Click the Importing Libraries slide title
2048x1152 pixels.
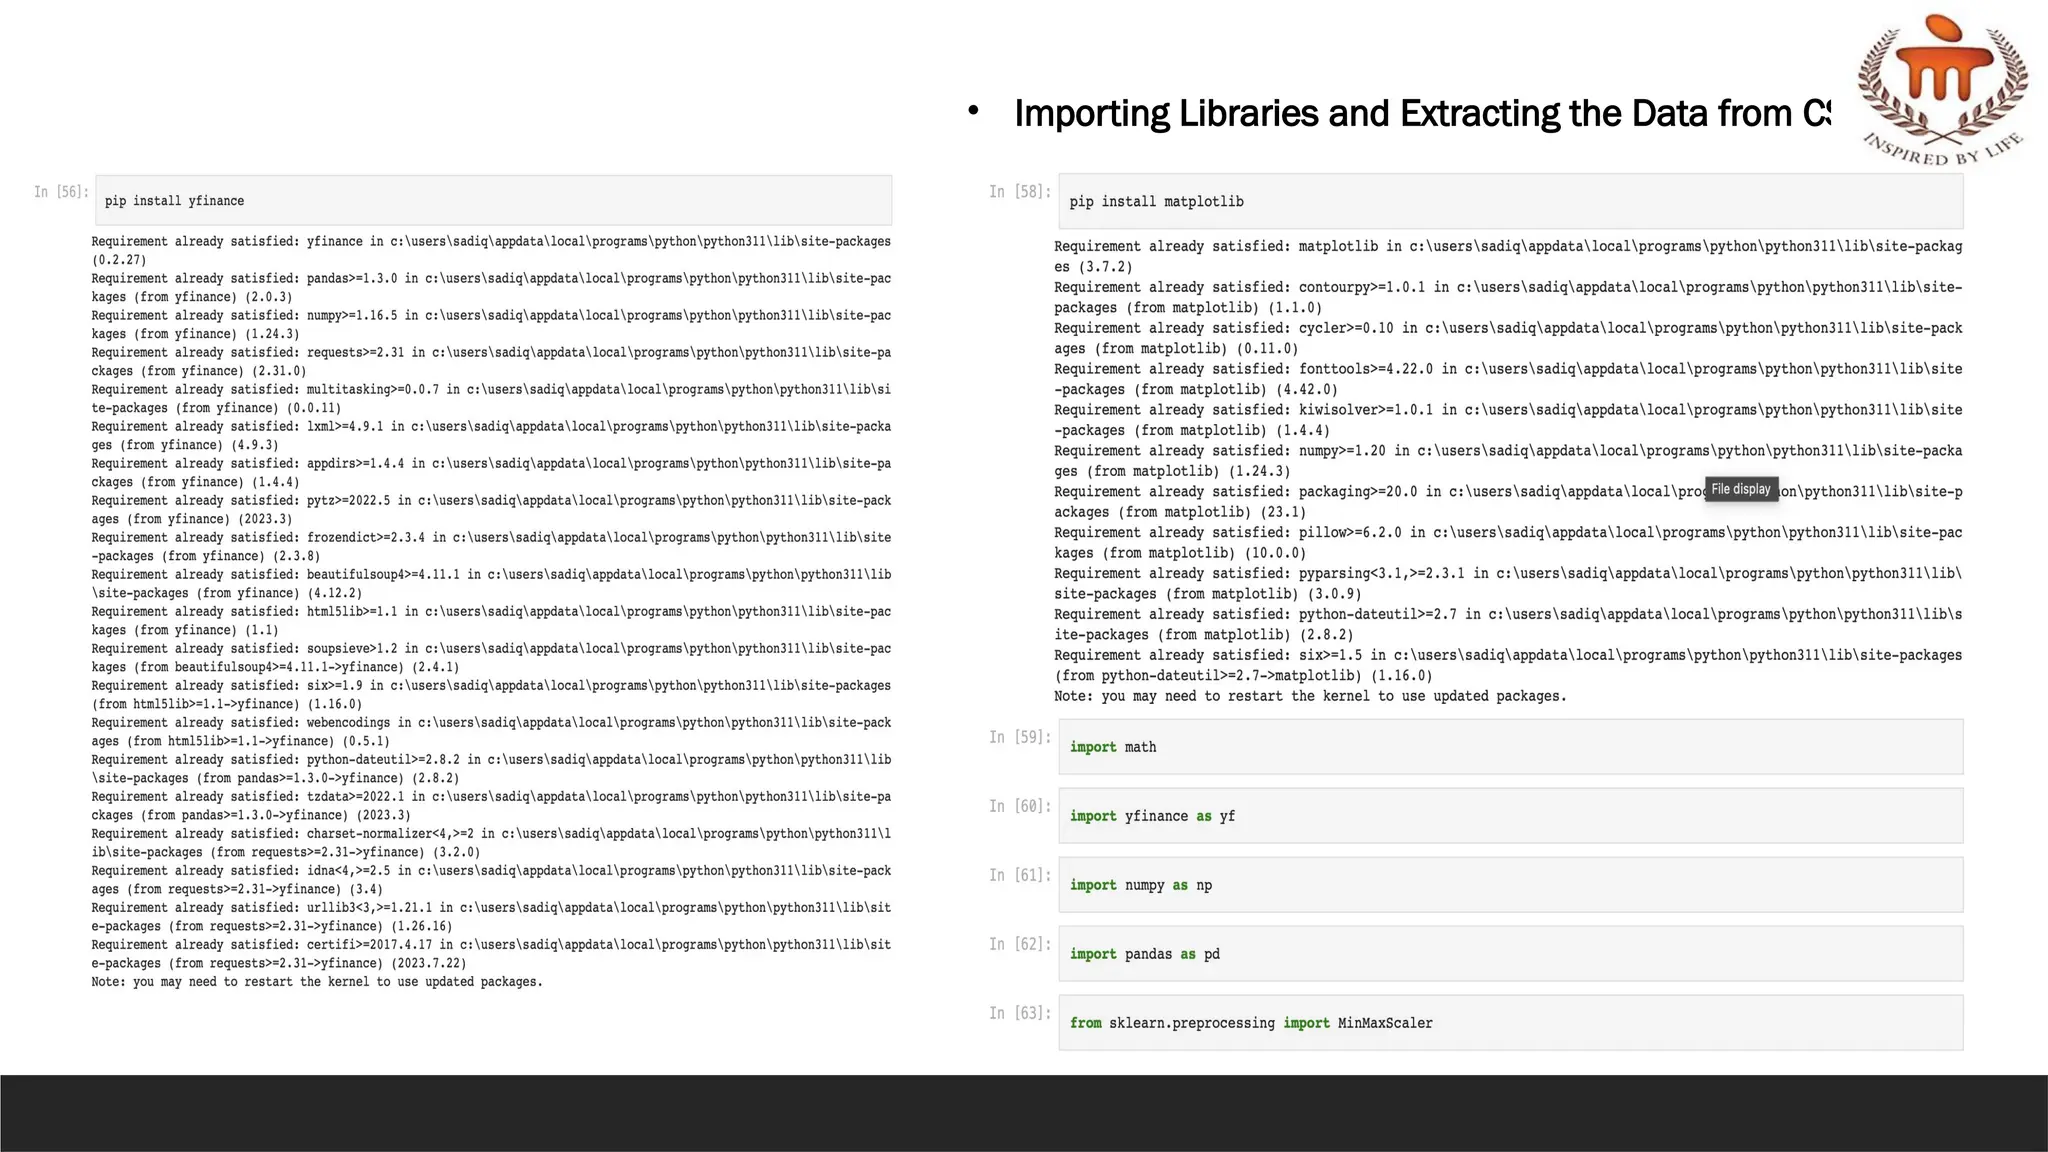point(1420,114)
